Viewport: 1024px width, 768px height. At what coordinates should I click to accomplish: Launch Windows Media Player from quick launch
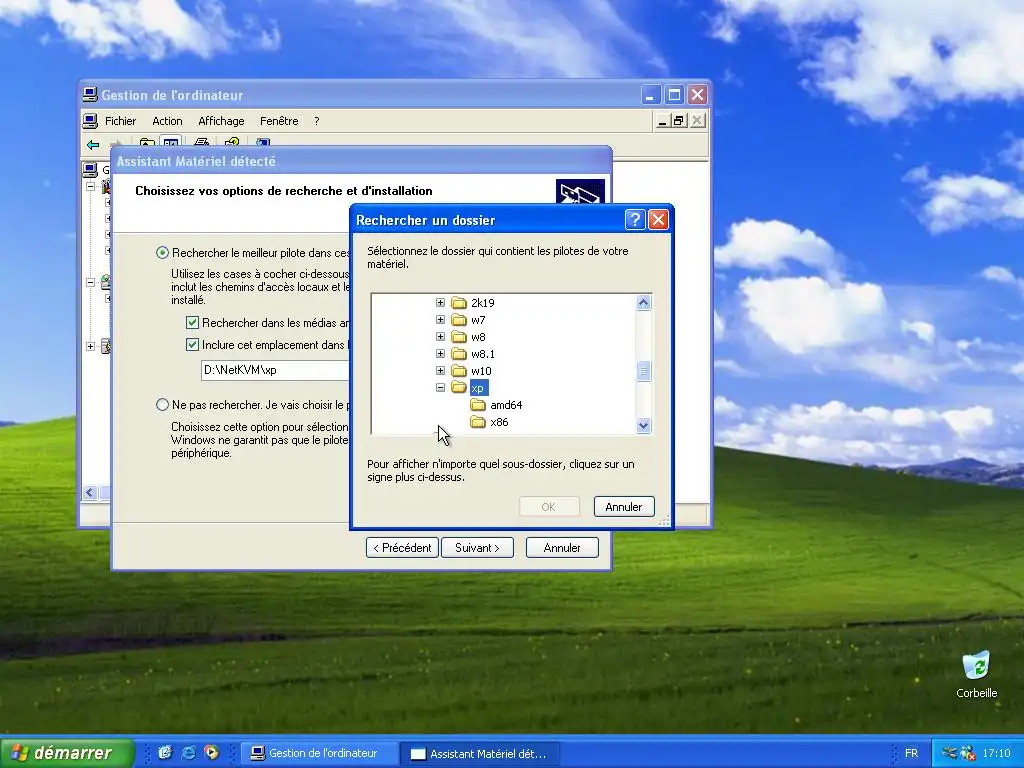point(211,752)
